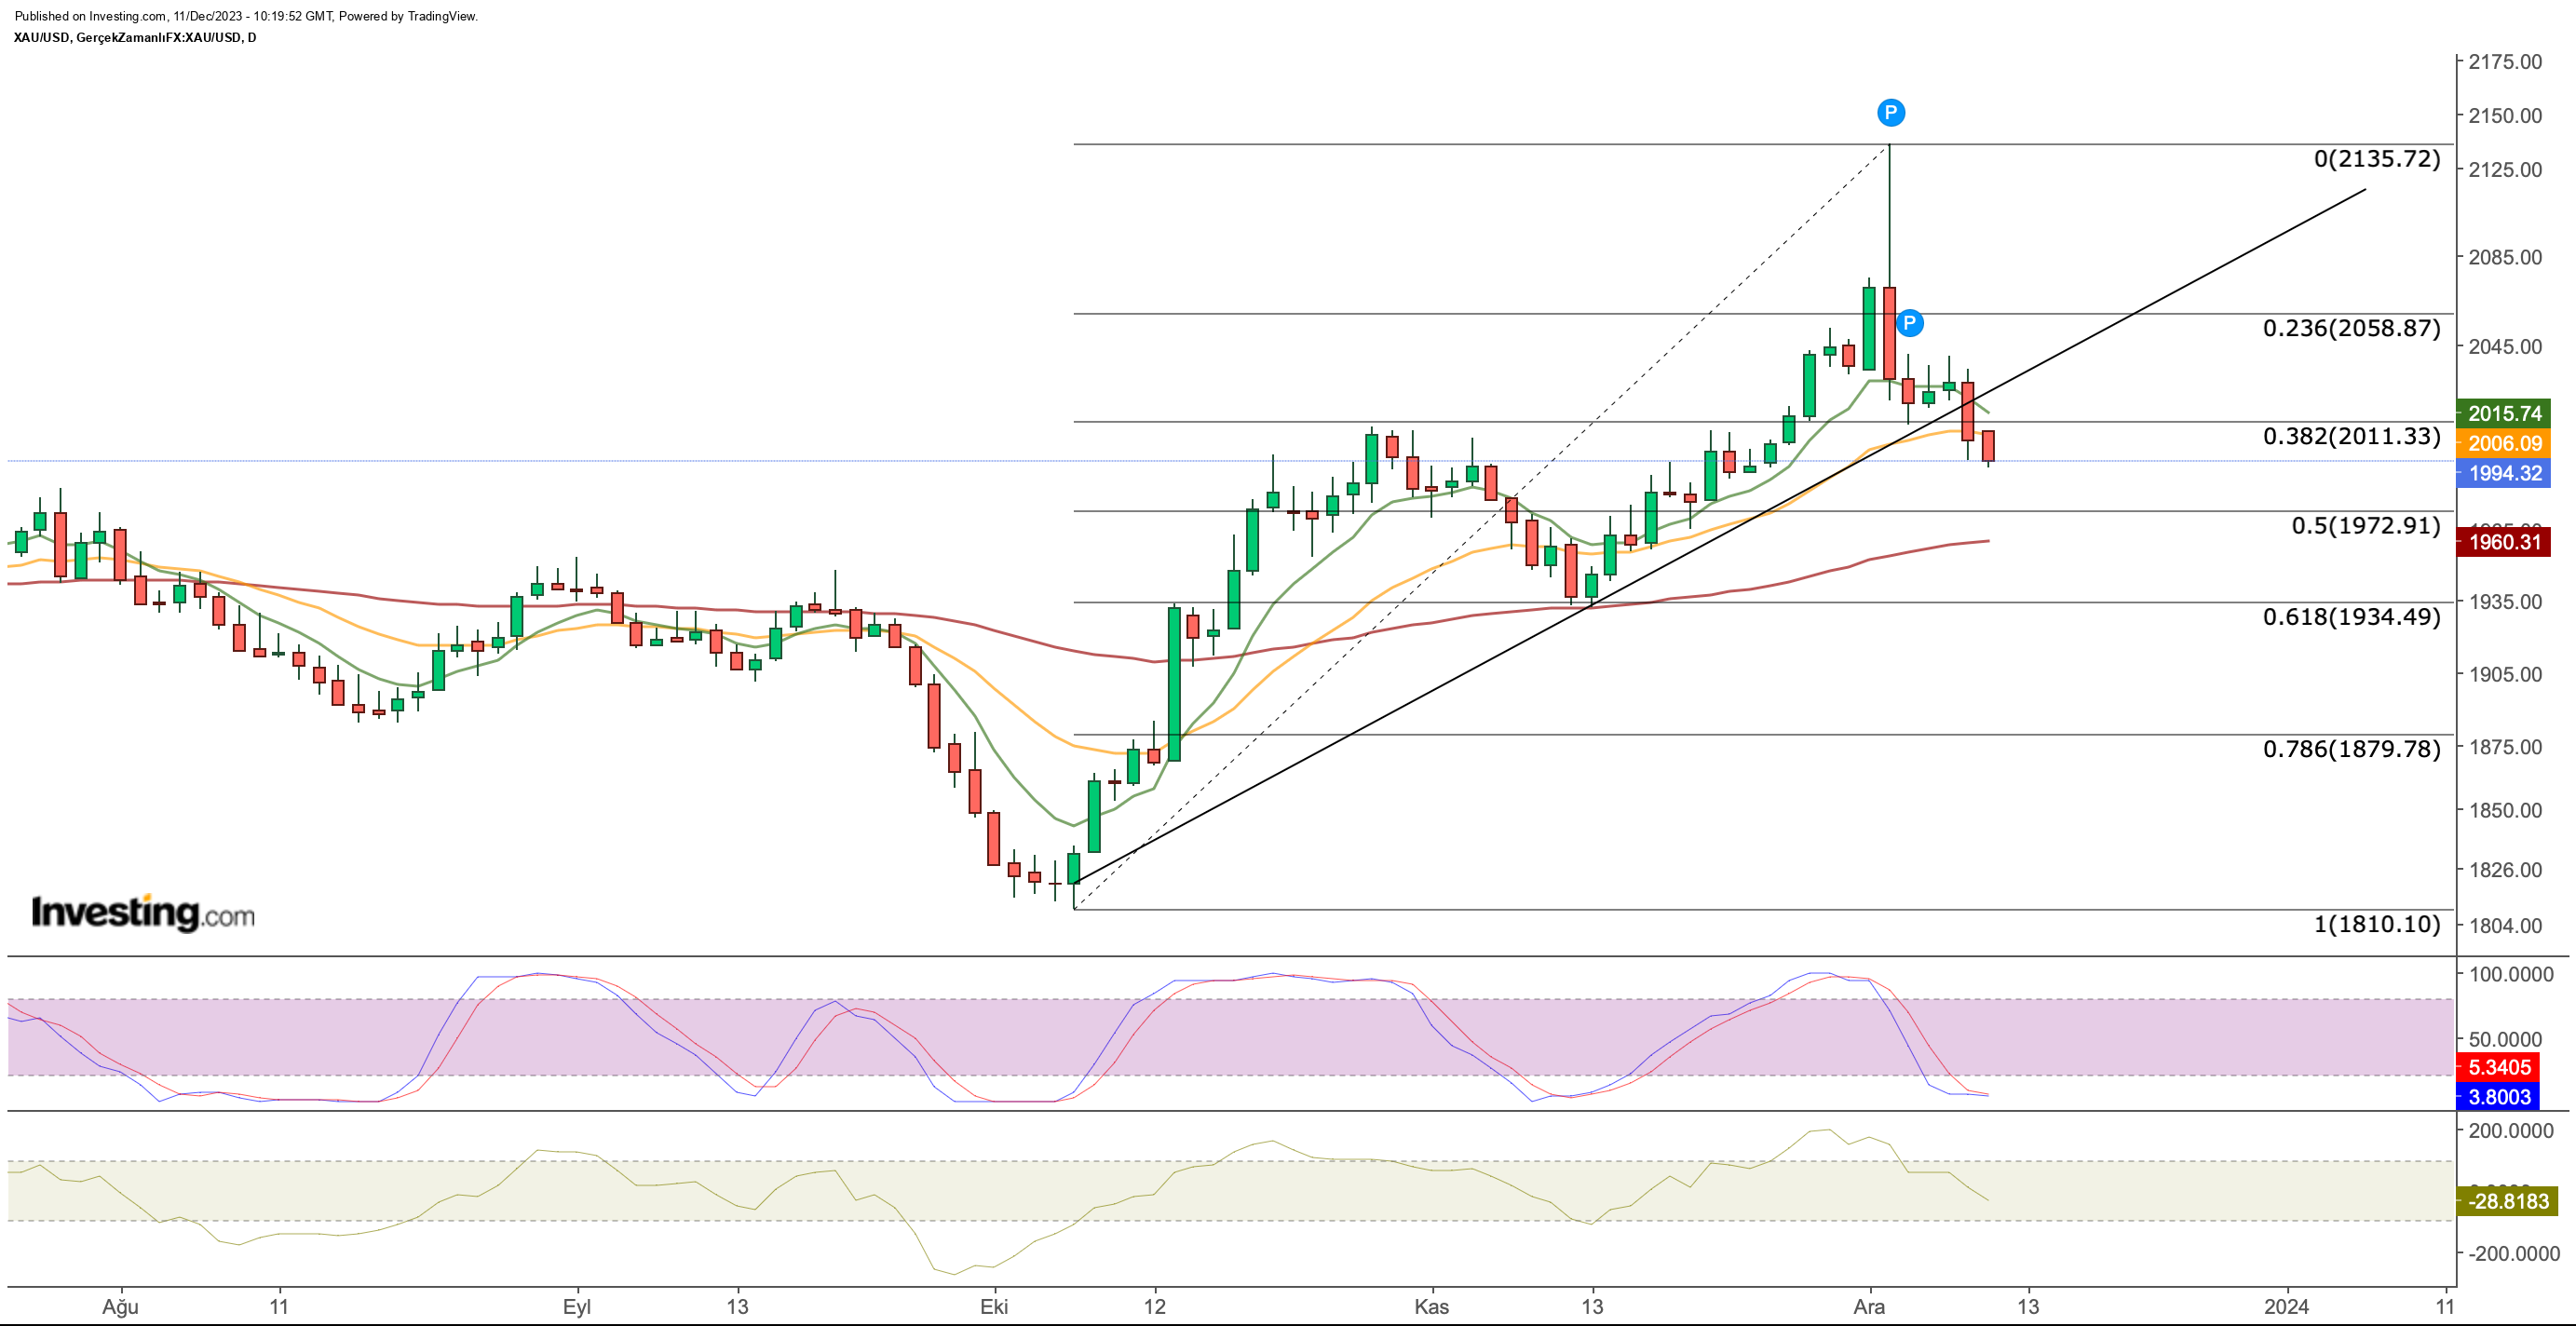The height and width of the screenshot is (1326, 2576).
Task: Click the dark red 1960.31 price label
Action: tap(2504, 542)
